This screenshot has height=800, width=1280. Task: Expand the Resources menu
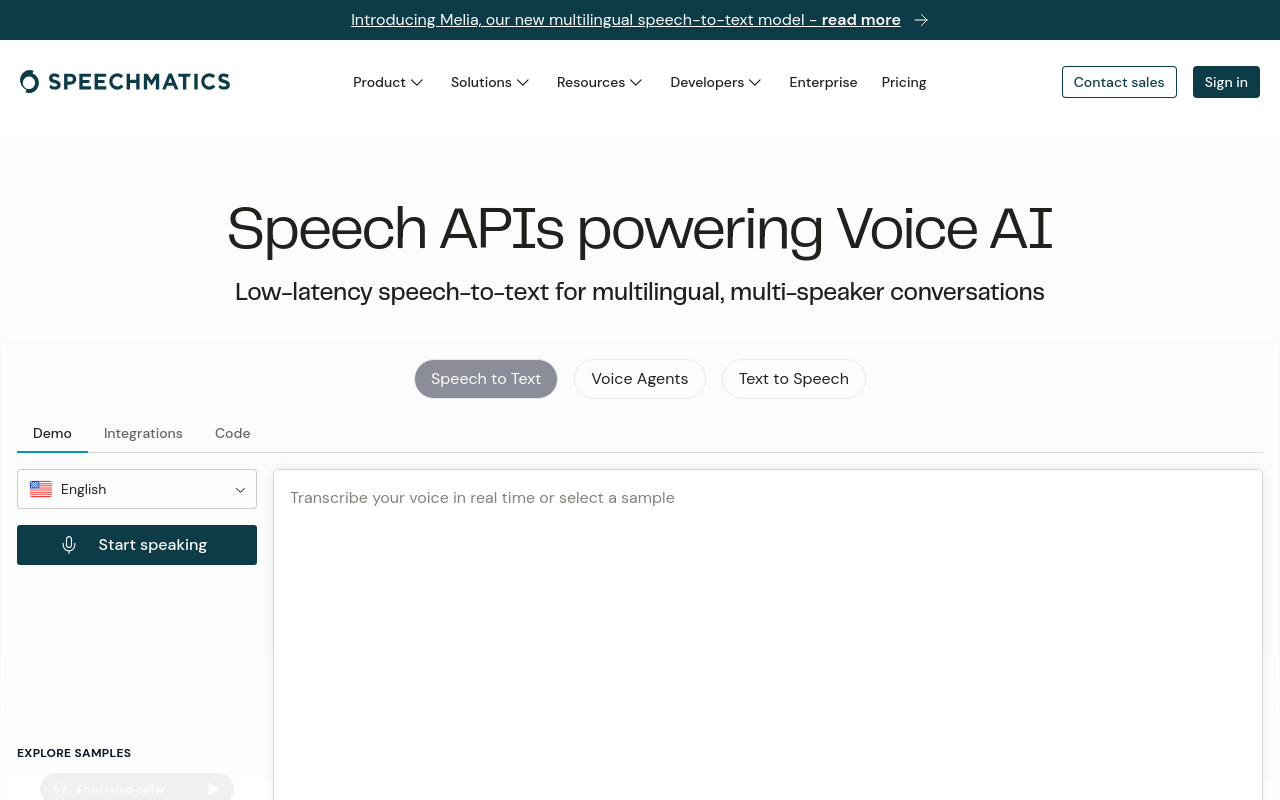tap(600, 82)
